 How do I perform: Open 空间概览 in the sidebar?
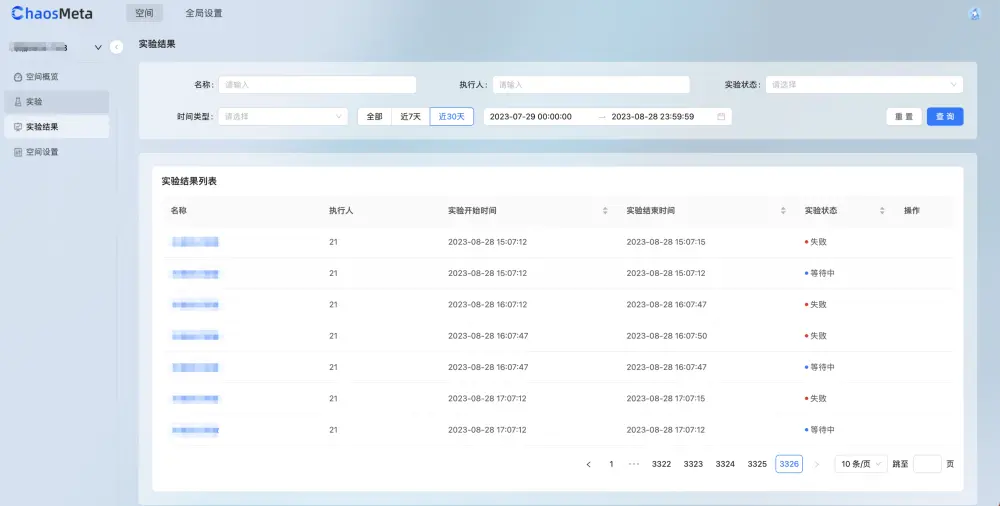click(x=42, y=76)
